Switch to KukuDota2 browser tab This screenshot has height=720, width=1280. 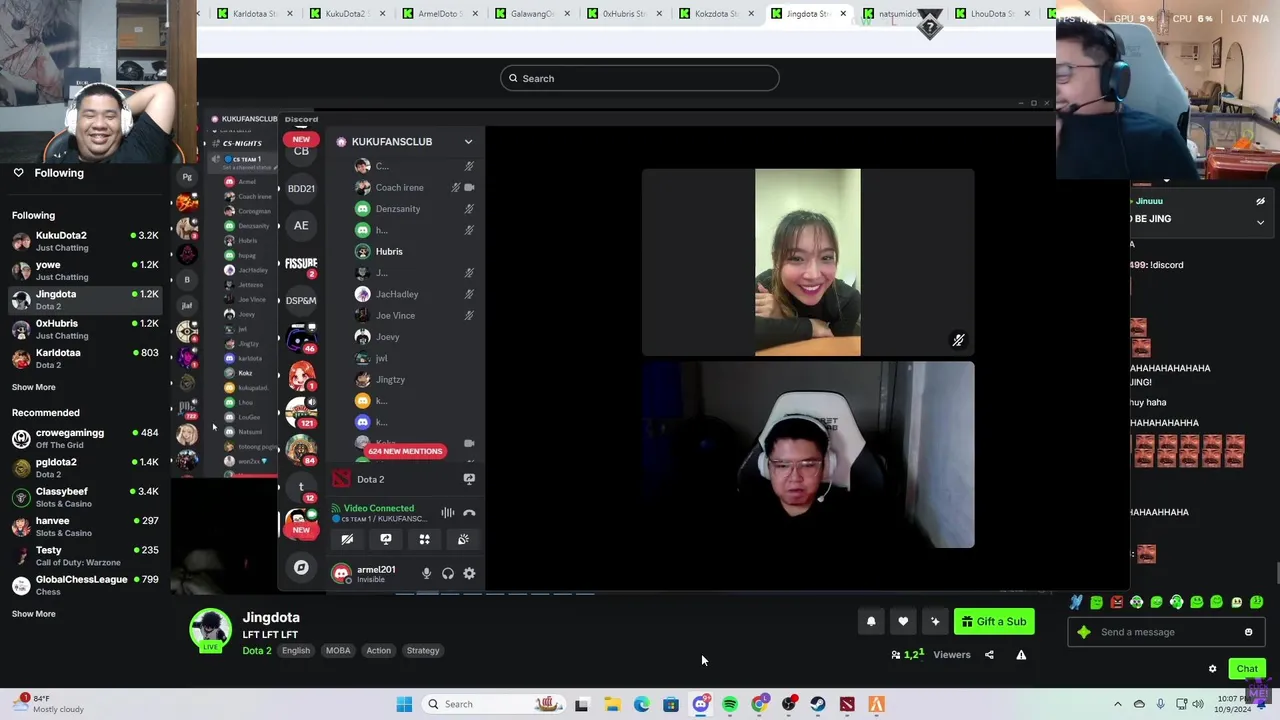coord(346,14)
